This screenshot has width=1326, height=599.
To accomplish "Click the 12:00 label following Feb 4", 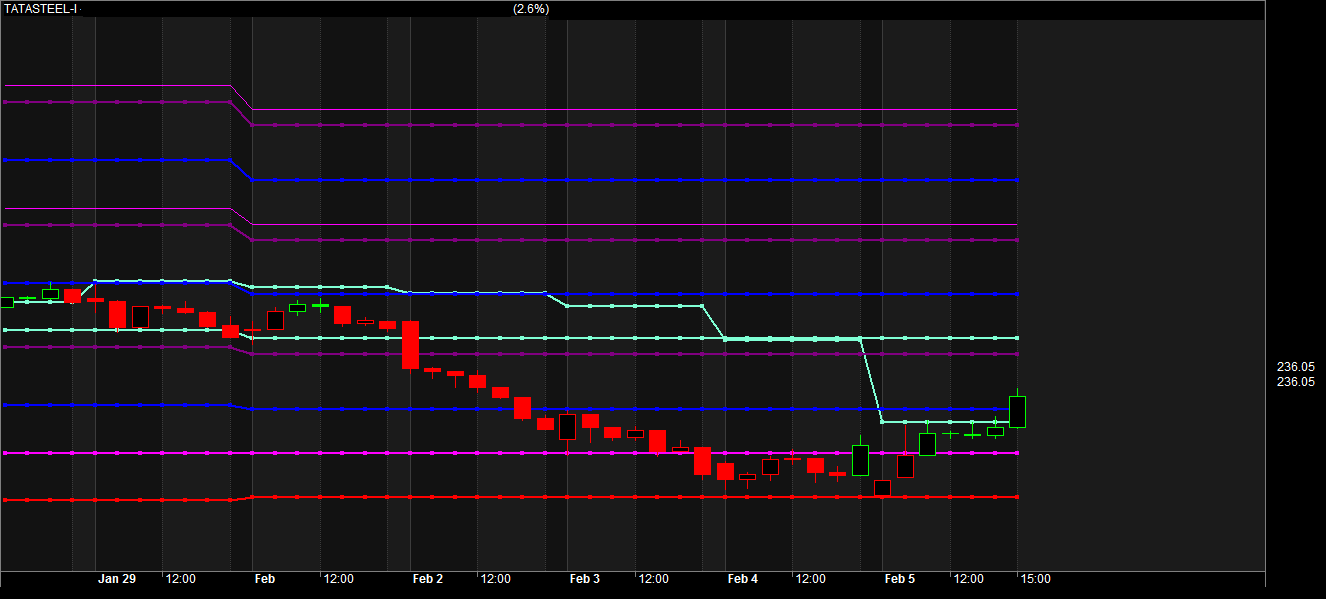I will (x=811, y=579).
